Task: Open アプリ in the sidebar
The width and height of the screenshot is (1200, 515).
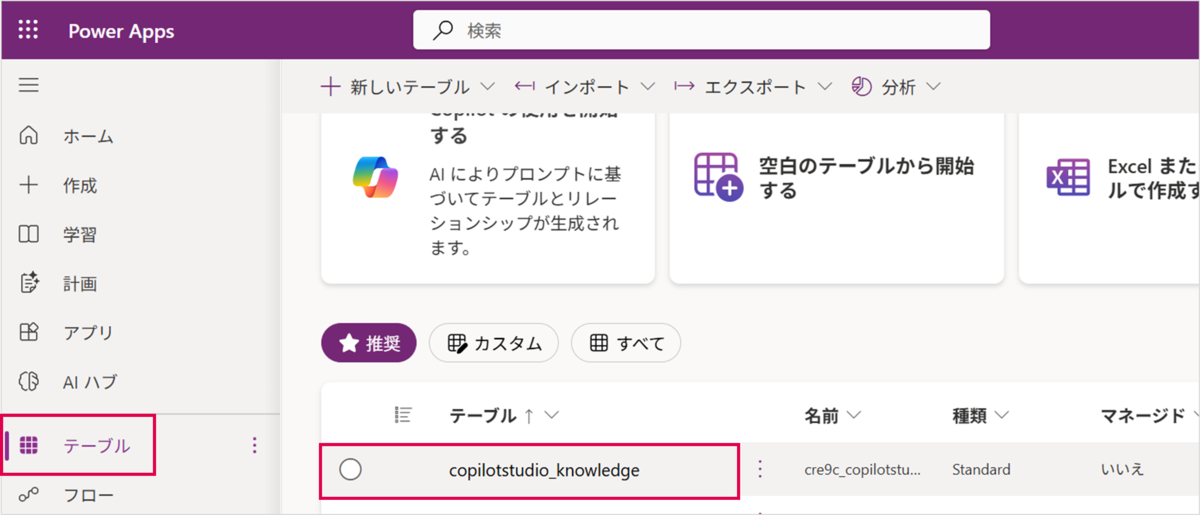Action: pos(88,332)
